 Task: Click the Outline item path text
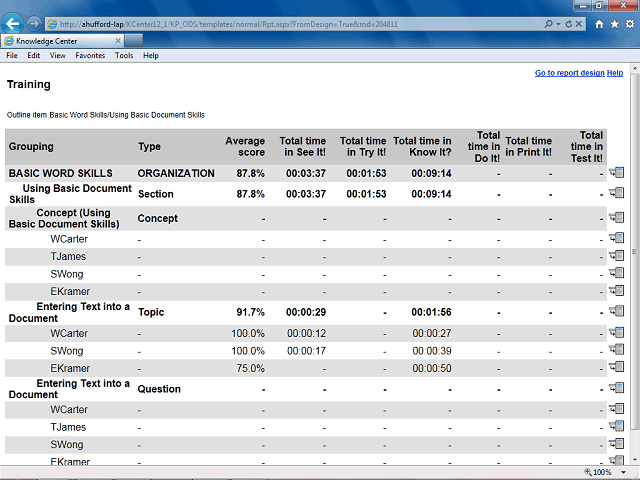pos(106,115)
